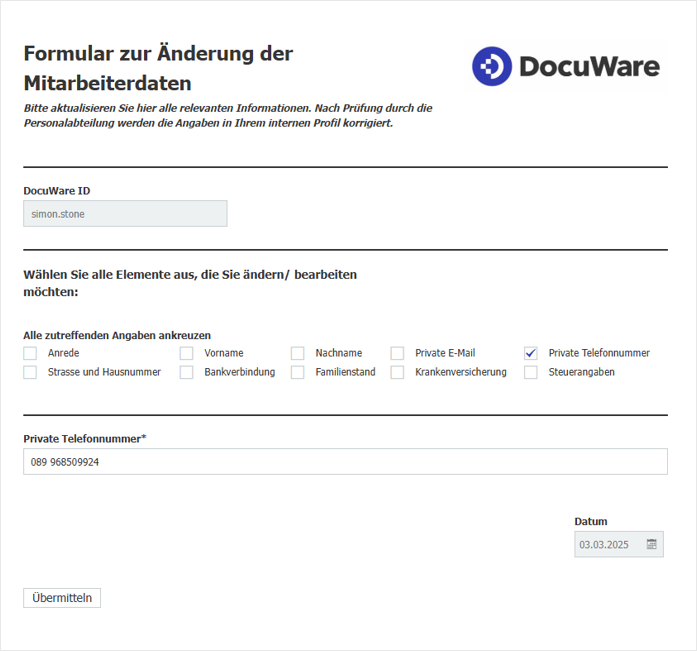Click the DocuWare ID field with simon.stone
This screenshot has height=651, width=697.
tap(125, 213)
